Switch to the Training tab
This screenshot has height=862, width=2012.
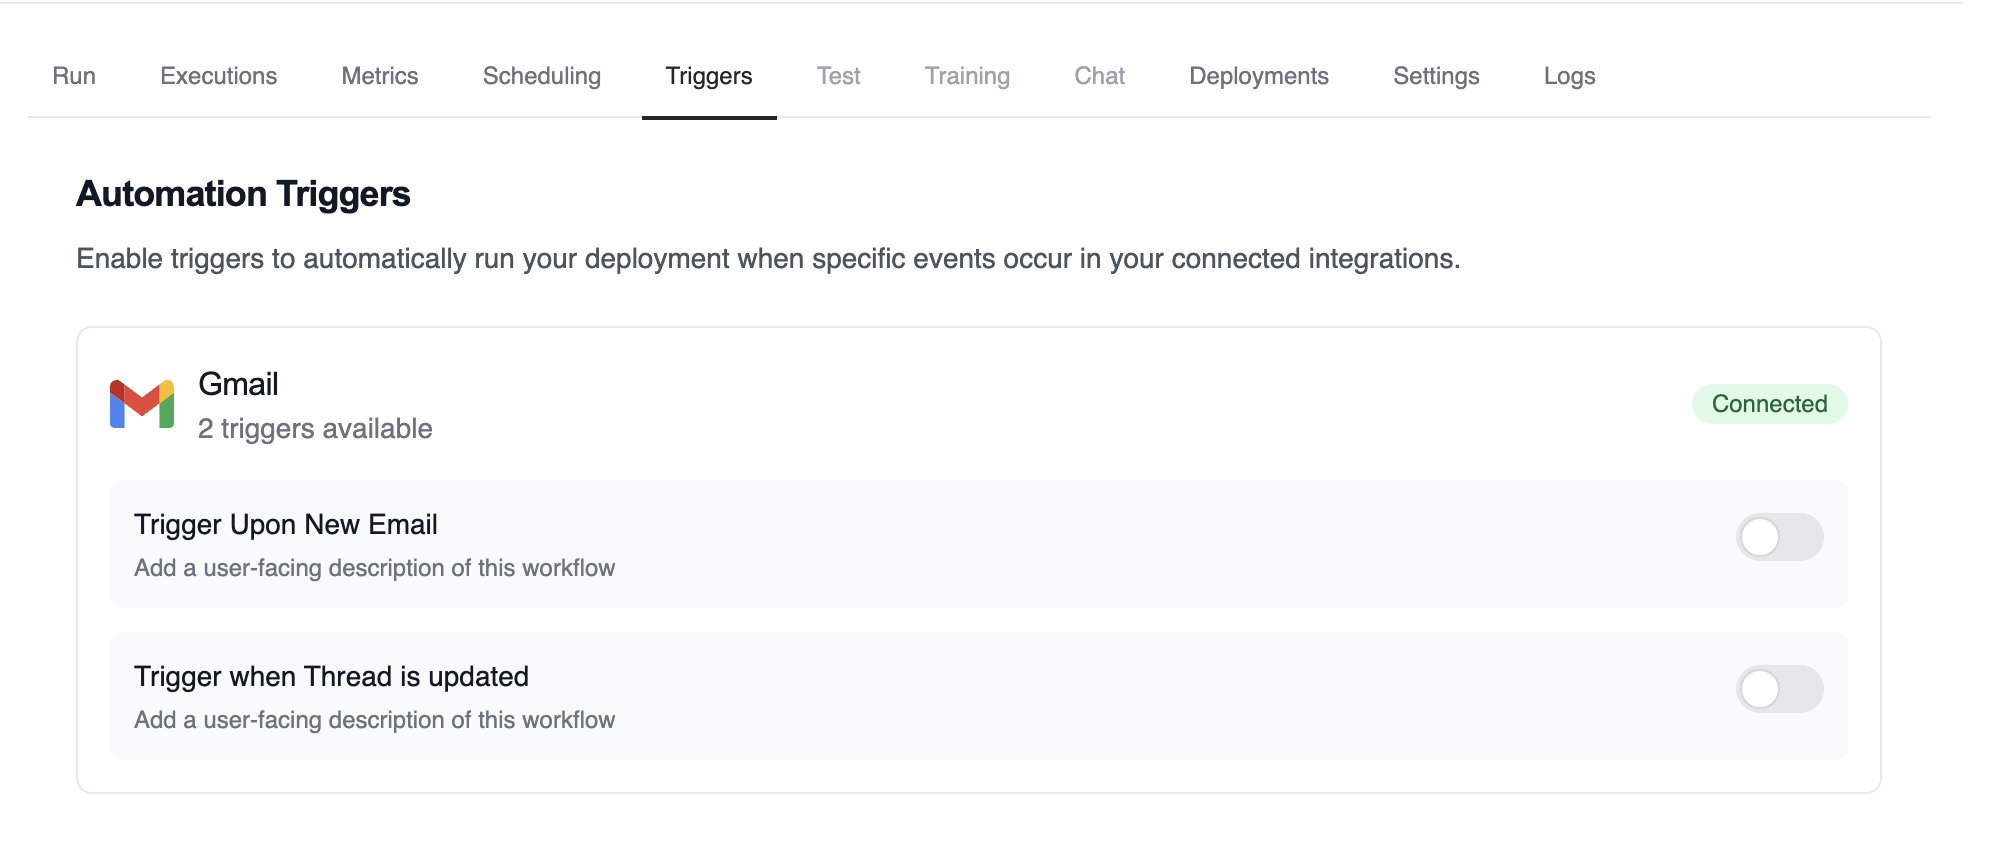pyautogui.click(x=967, y=76)
